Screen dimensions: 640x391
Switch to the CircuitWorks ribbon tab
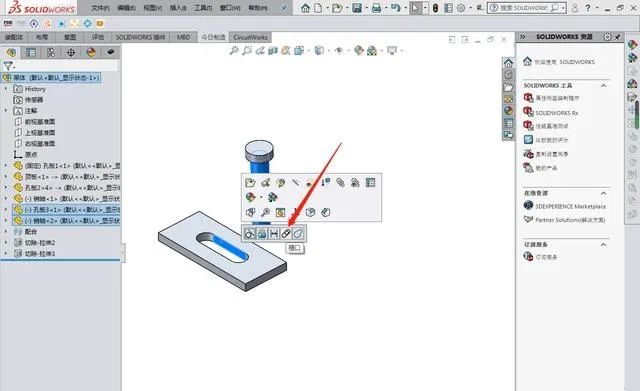tap(250, 37)
